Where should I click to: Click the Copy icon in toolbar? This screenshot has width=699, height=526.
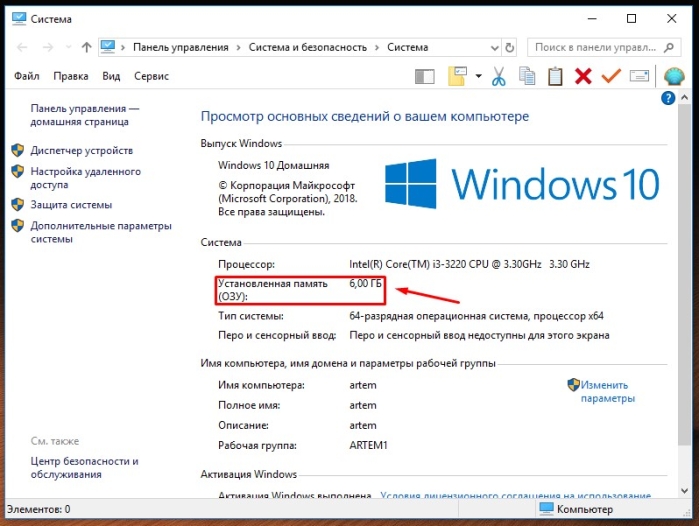(527, 76)
